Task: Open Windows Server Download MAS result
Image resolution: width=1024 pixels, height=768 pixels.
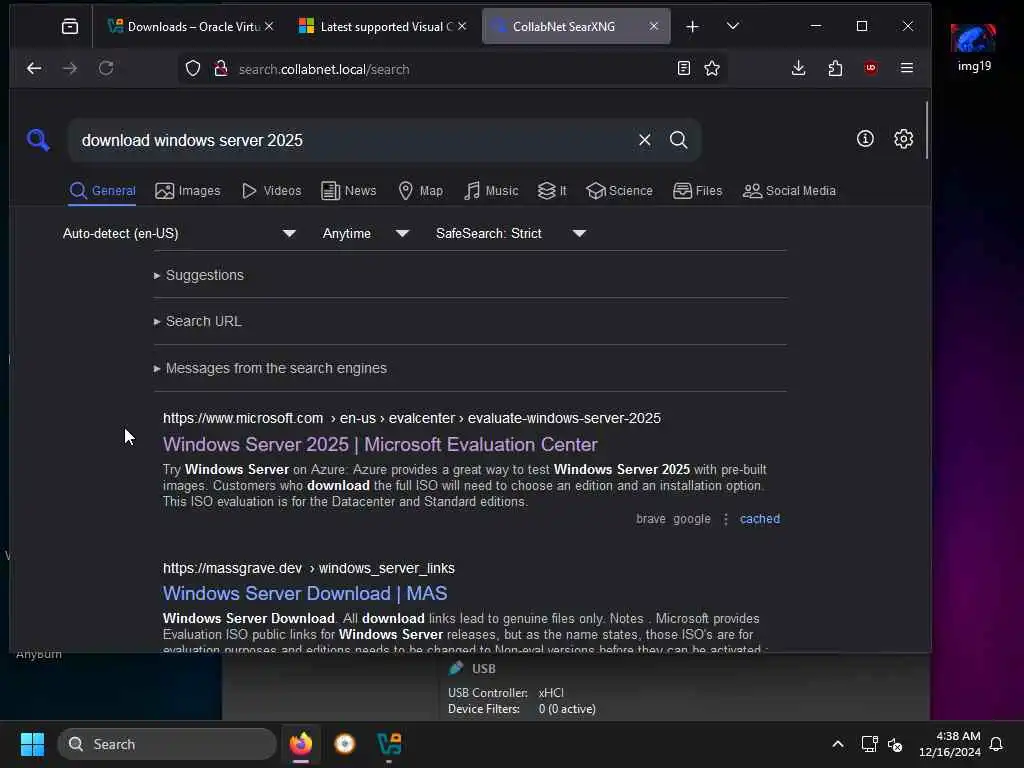Action: (x=305, y=593)
